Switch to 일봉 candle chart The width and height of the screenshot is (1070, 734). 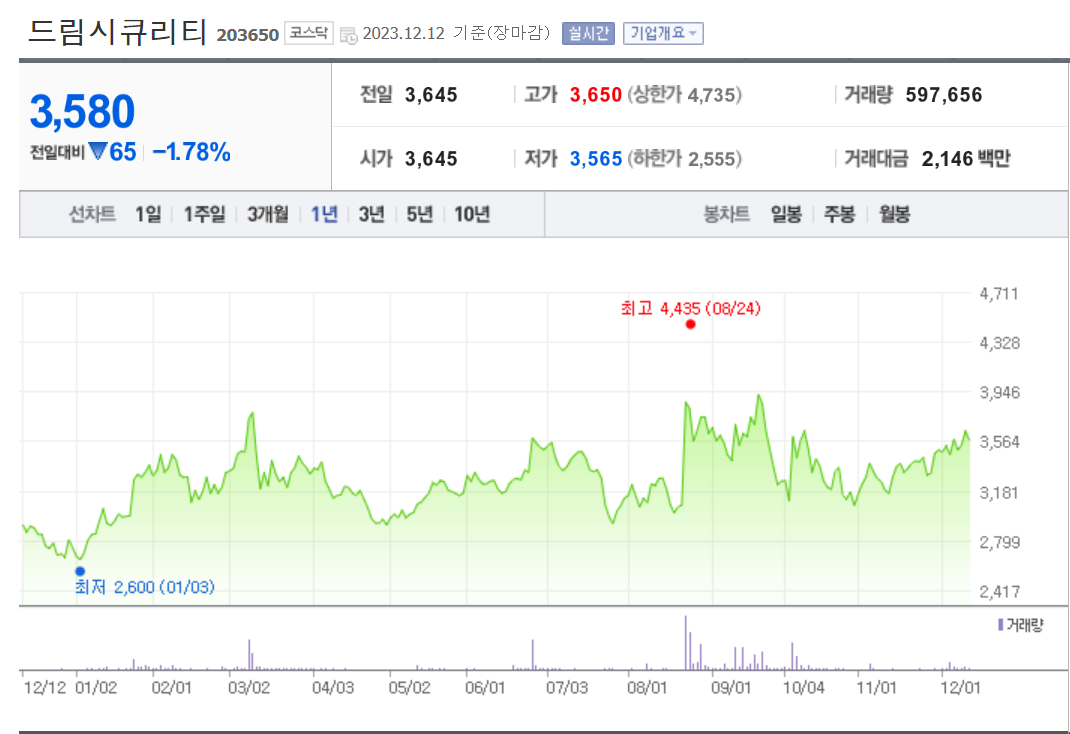coord(786,214)
